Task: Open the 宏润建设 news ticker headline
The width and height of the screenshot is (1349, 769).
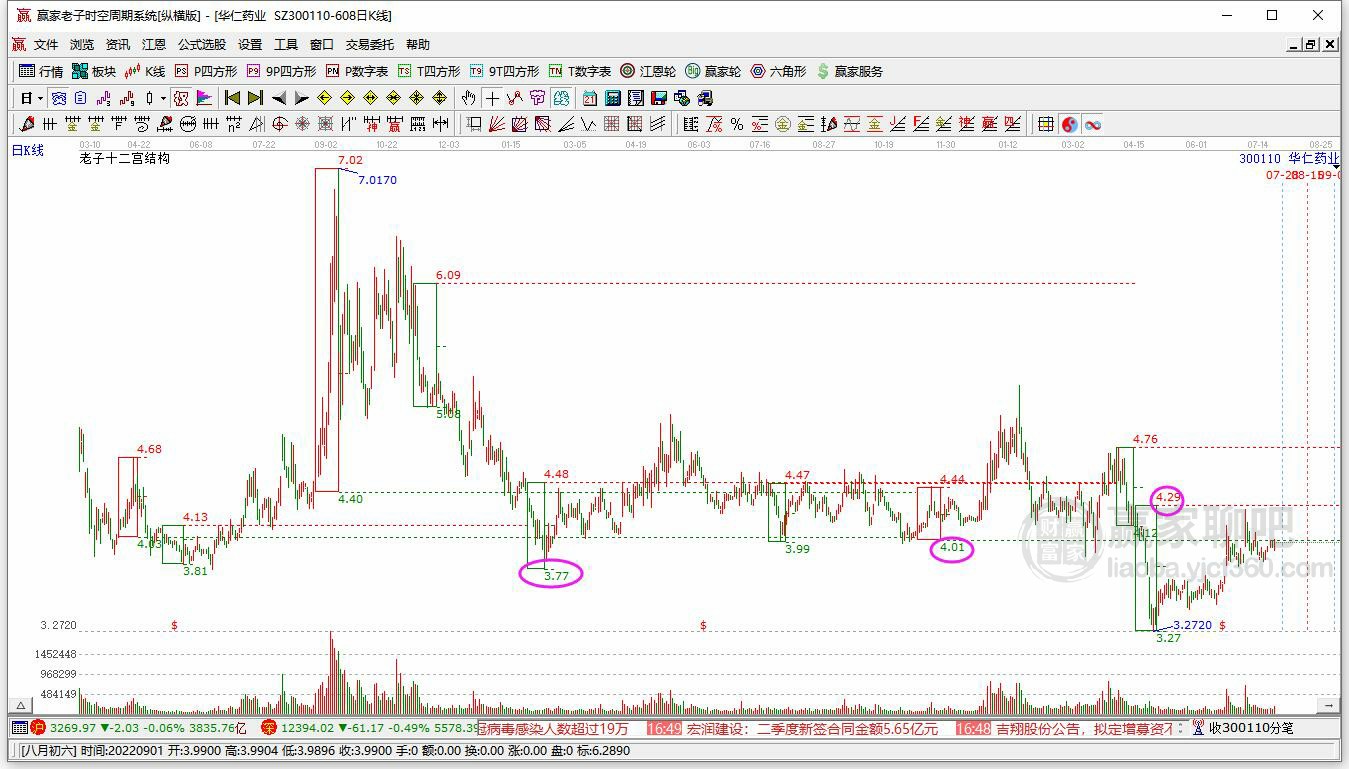Action: (813, 729)
